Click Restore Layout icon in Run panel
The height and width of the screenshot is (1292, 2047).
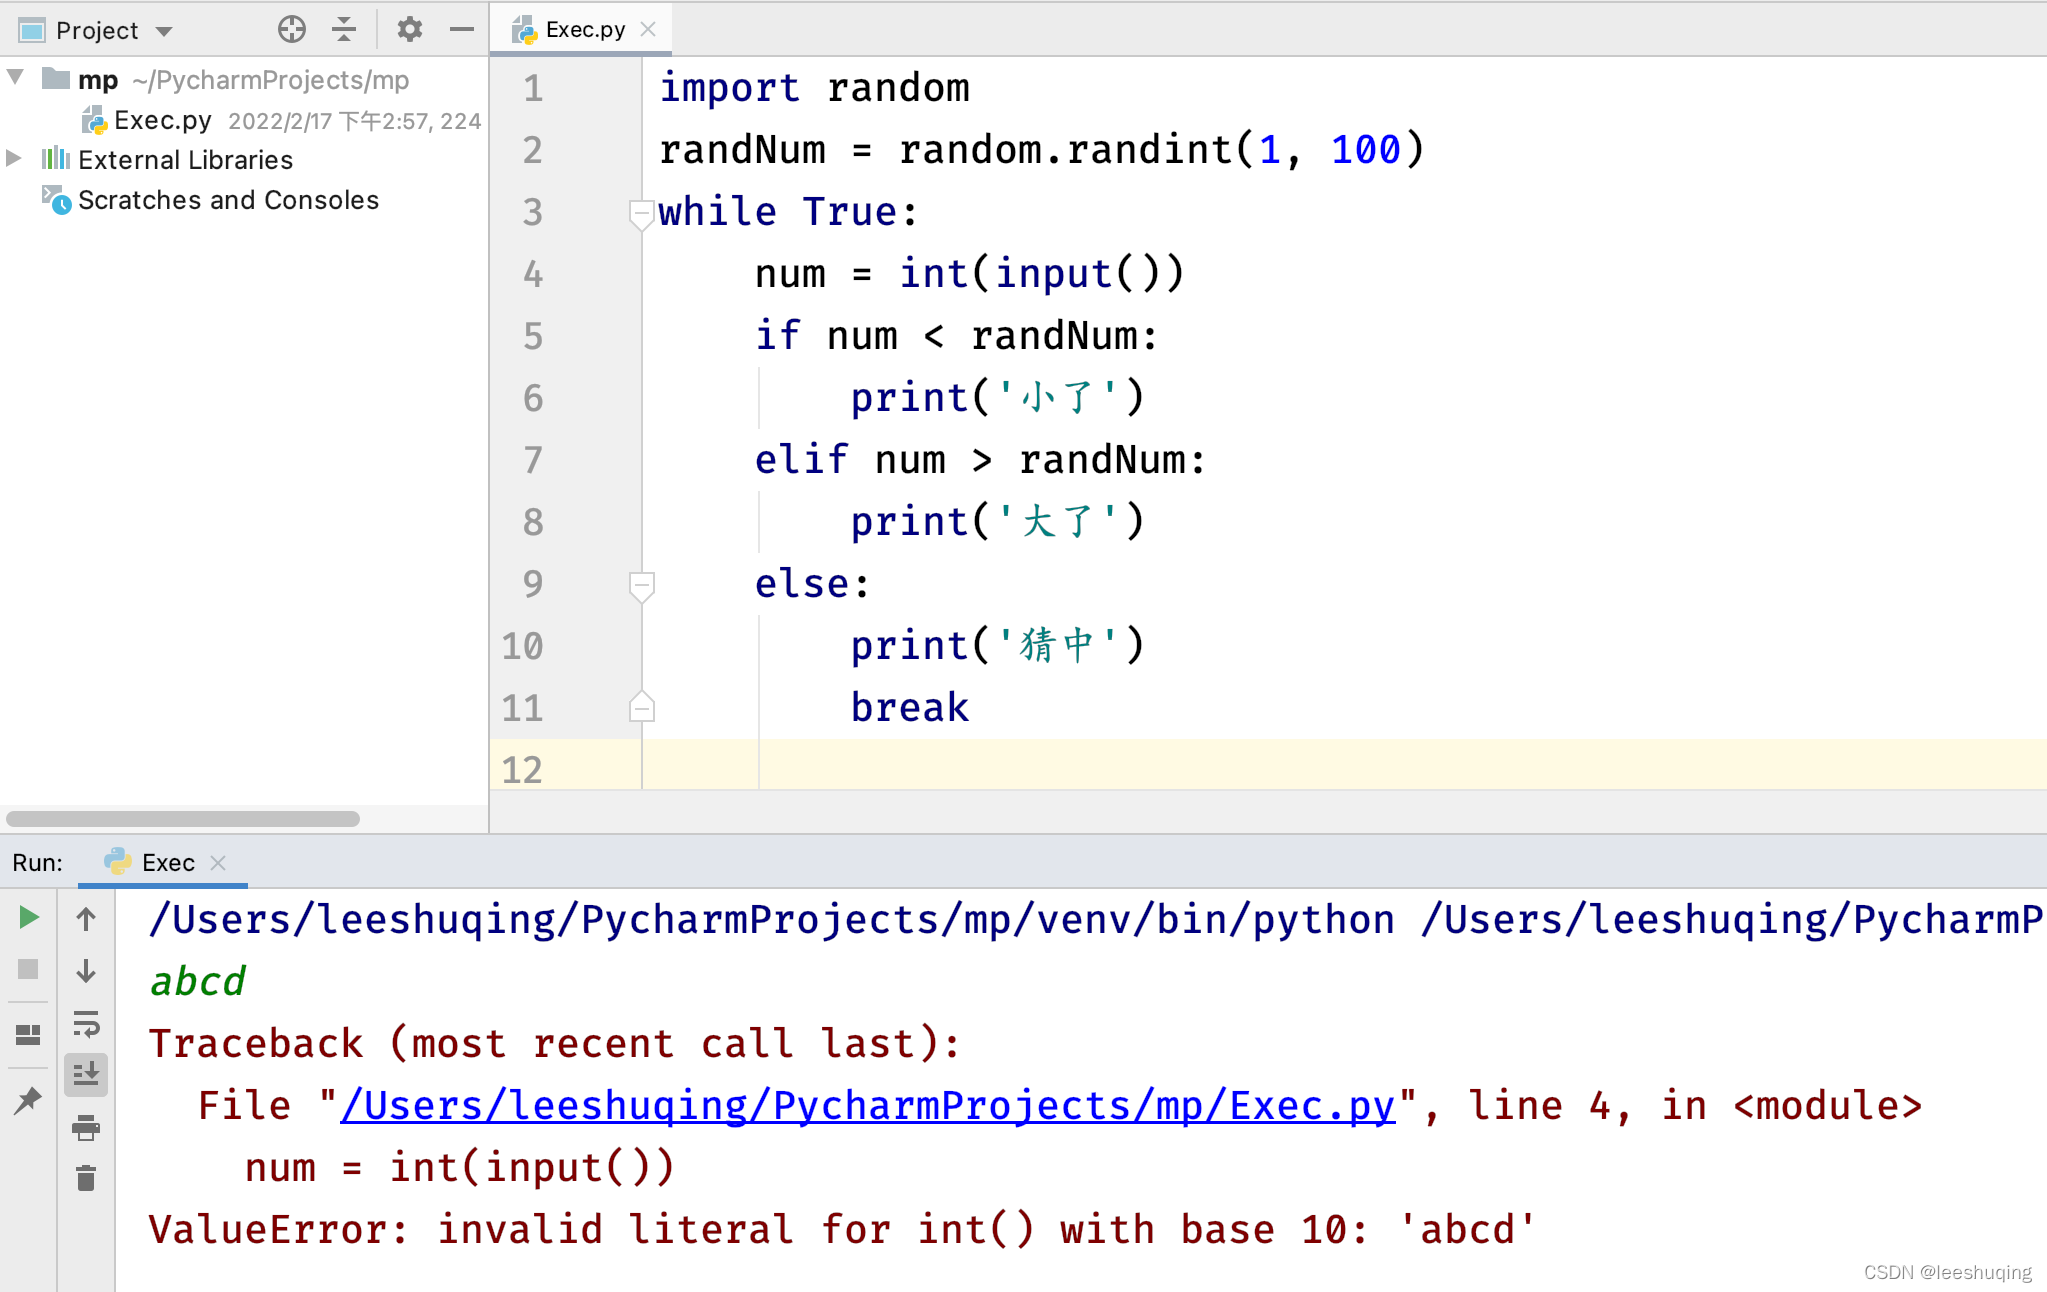tap(28, 1035)
